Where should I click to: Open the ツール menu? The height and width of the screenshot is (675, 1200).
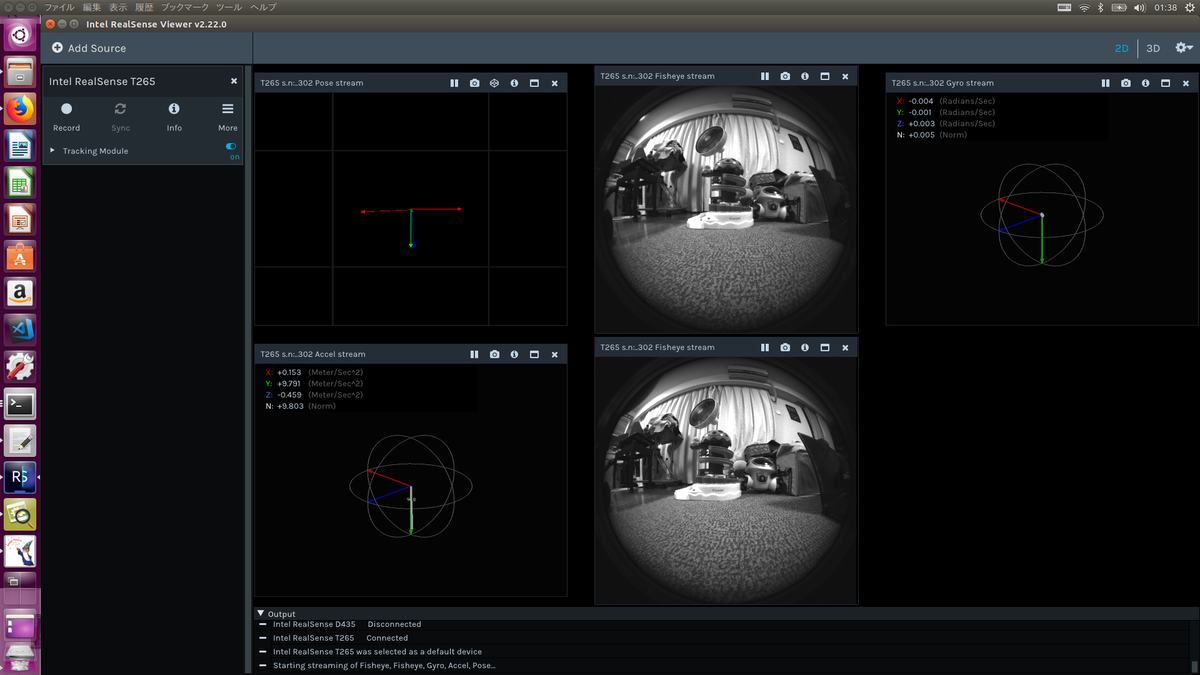point(229,7)
